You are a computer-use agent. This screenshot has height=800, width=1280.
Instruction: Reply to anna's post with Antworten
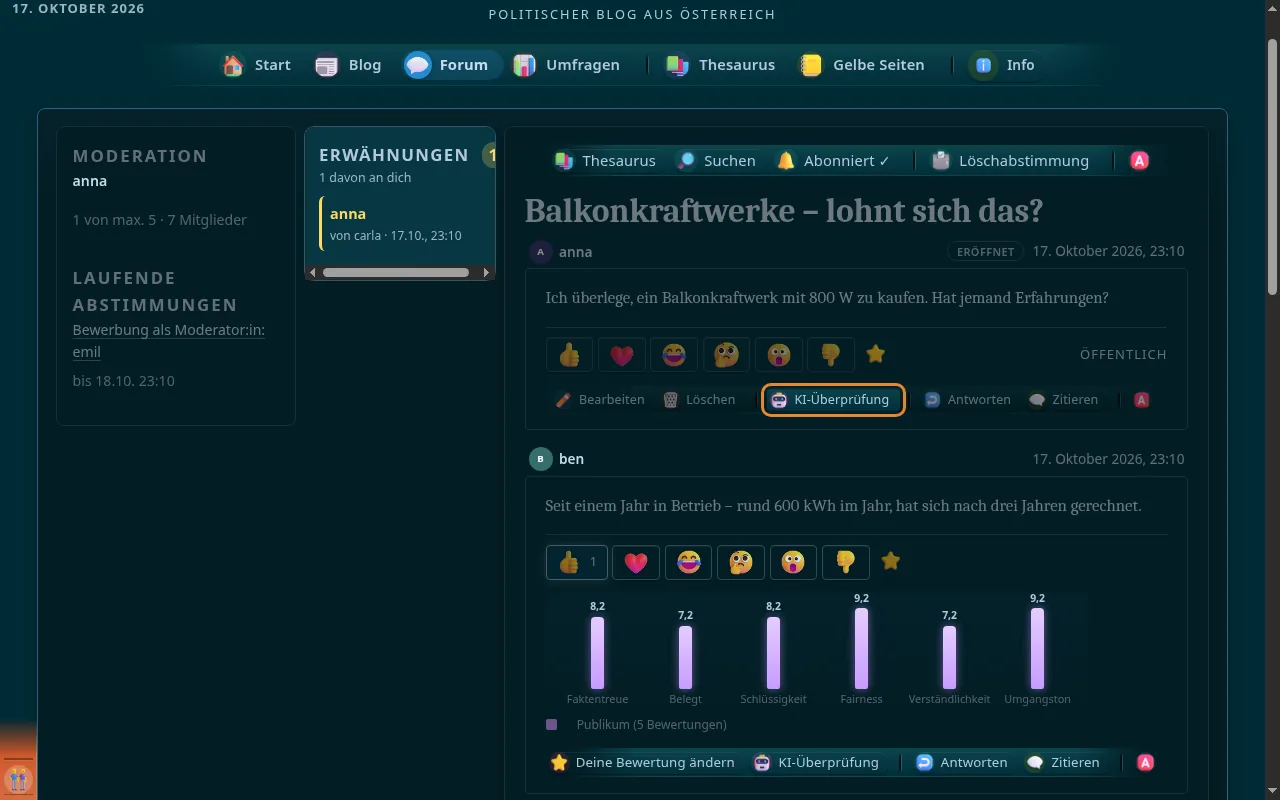coord(966,400)
